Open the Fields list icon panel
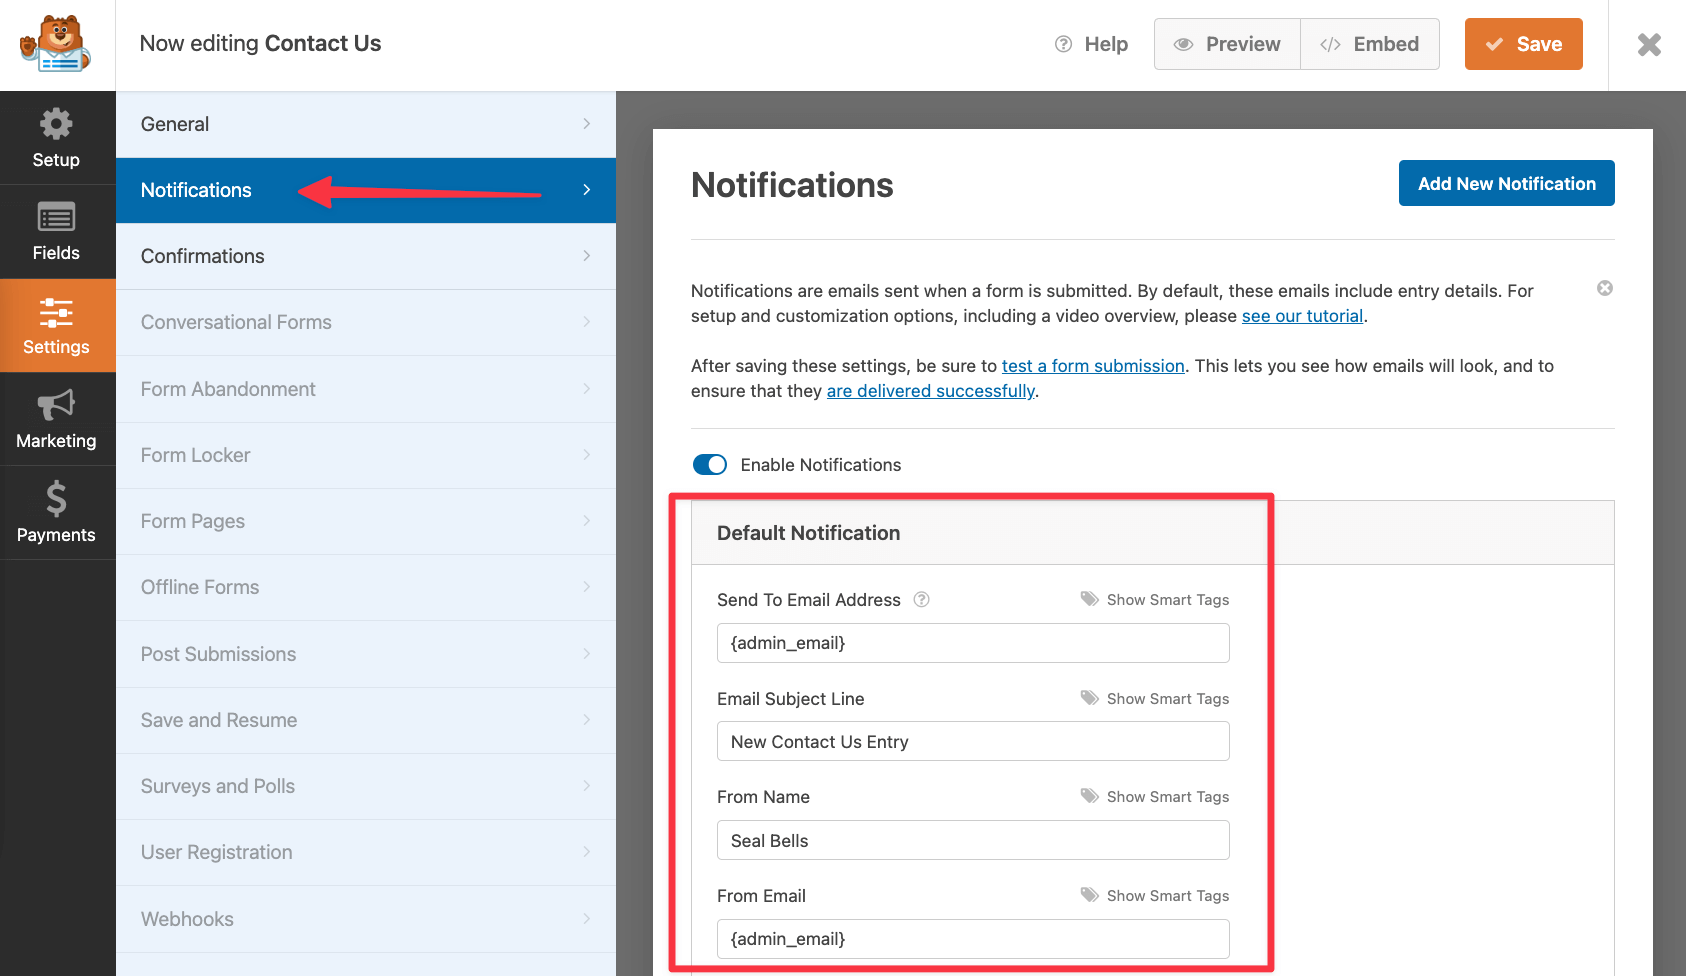The image size is (1686, 976). (56, 232)
